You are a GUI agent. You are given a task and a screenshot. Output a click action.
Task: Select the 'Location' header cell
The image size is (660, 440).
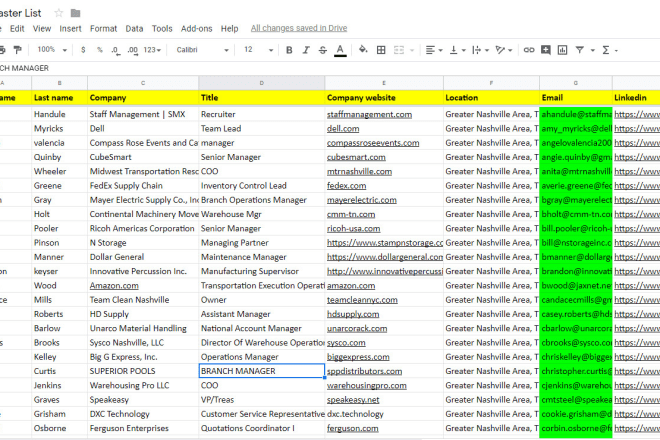[491, 98]
